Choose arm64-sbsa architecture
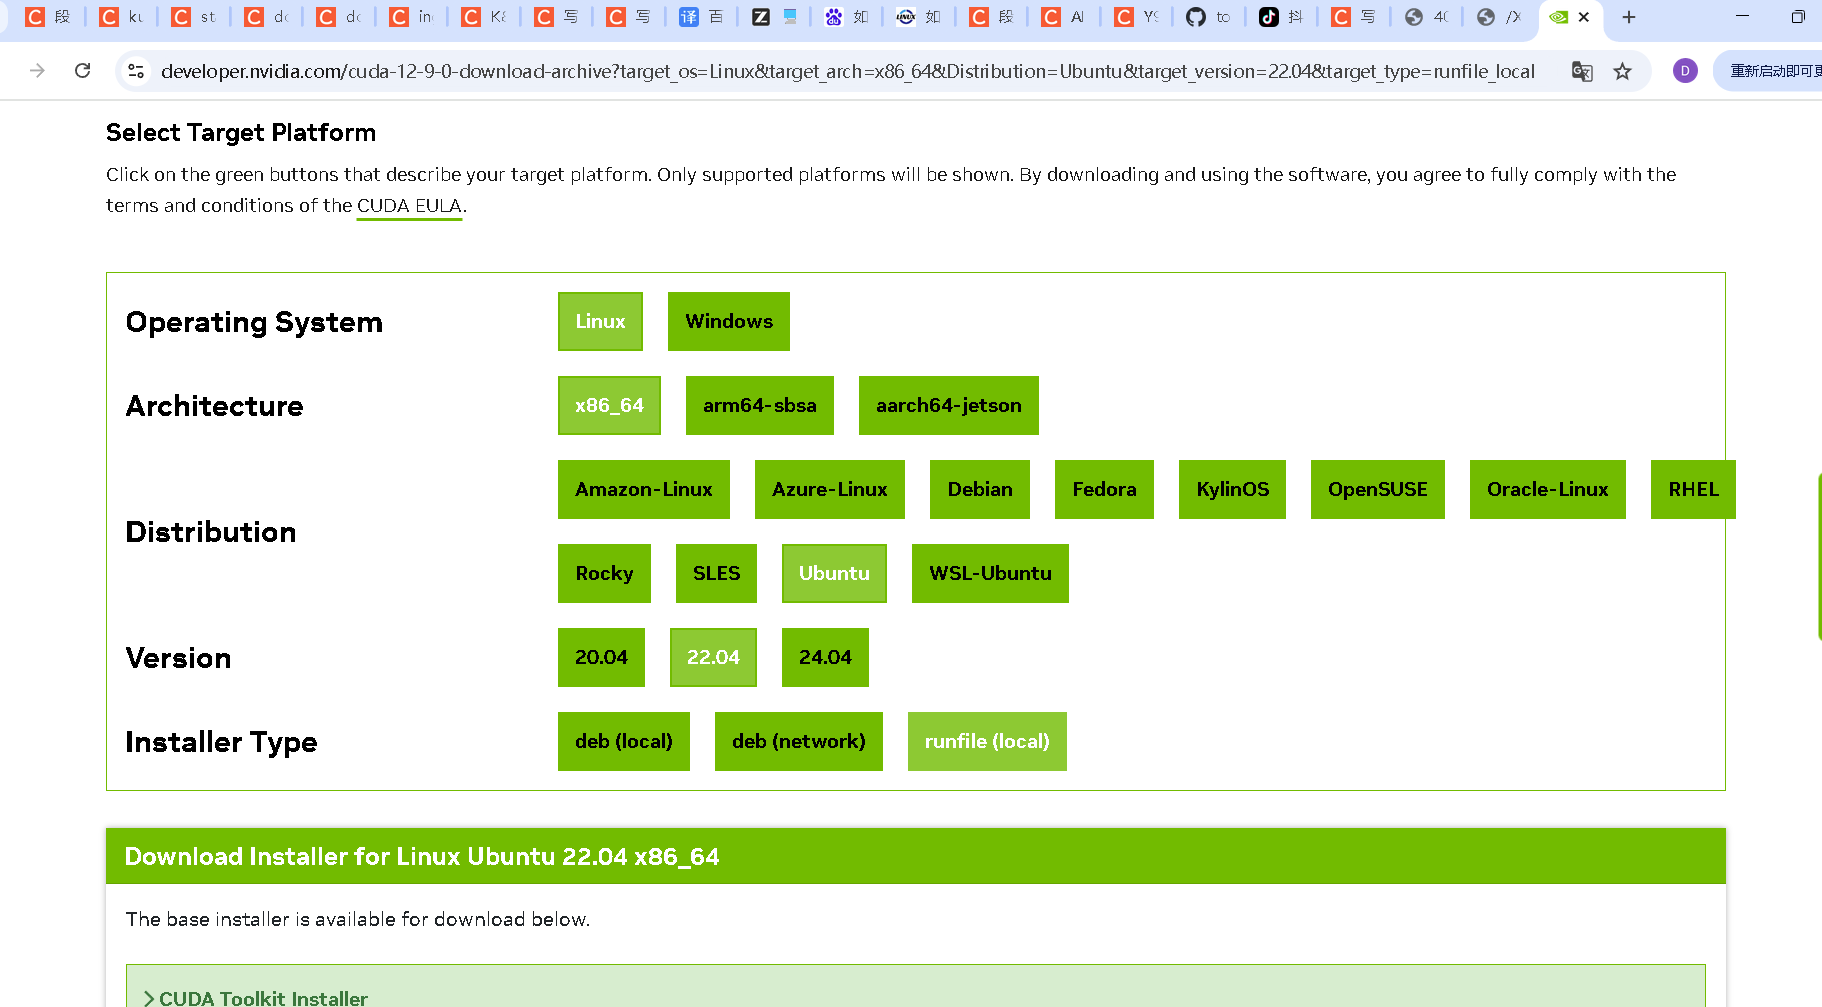The height and width of the screenshot is (1007, 1822). coord(760,405)
